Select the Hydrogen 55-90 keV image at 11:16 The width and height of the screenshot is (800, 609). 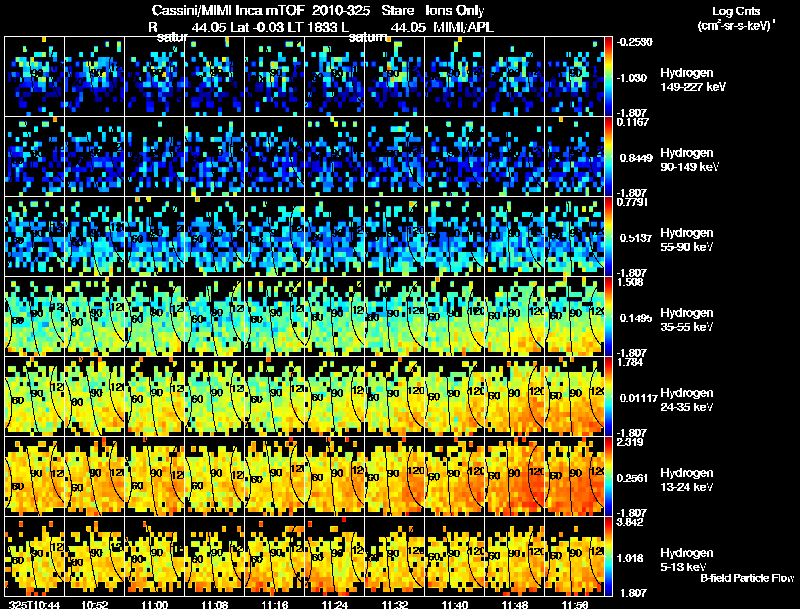pos(274,236)
